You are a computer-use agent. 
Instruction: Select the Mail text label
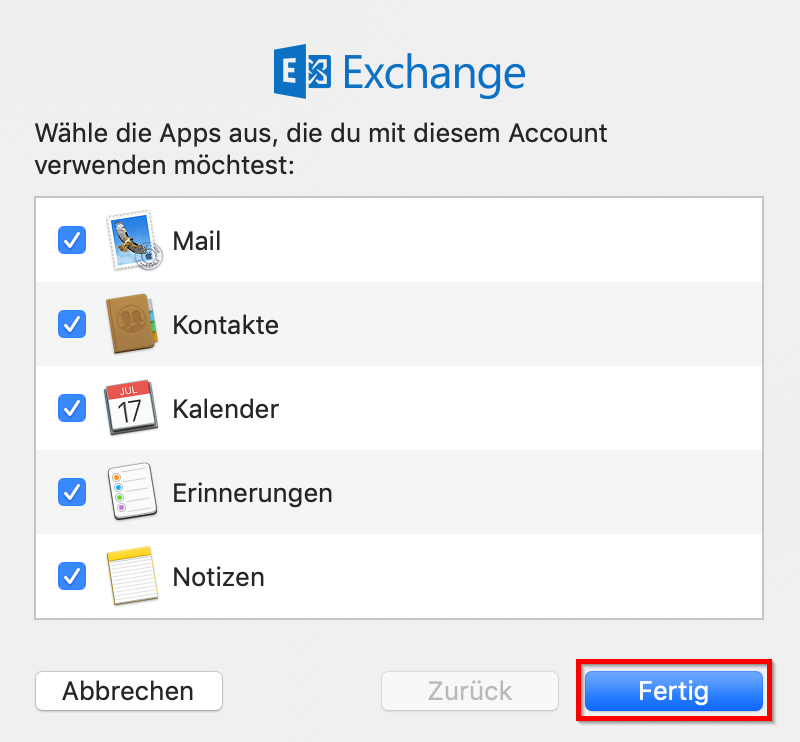point(197,241)
